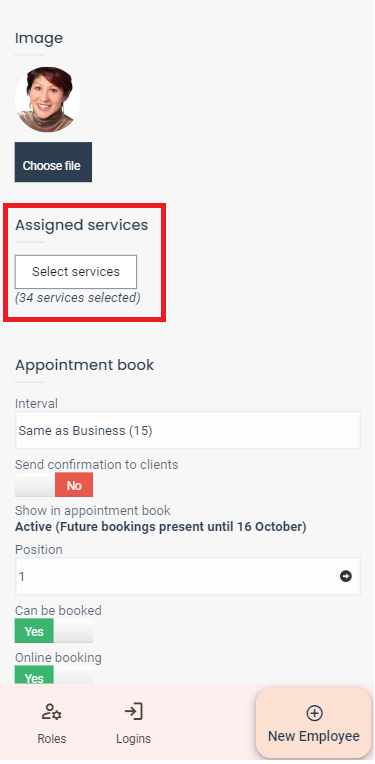Image resolution: width=375 pixels, height=764 pixels.
Task: Select the Roles tab label
Action: 52,738
